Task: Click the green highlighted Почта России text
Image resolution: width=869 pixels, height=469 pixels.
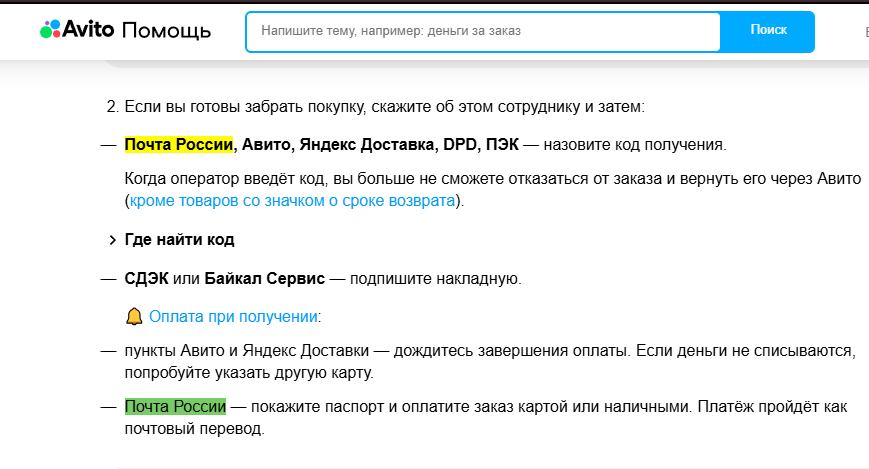Action: point(175,406)
